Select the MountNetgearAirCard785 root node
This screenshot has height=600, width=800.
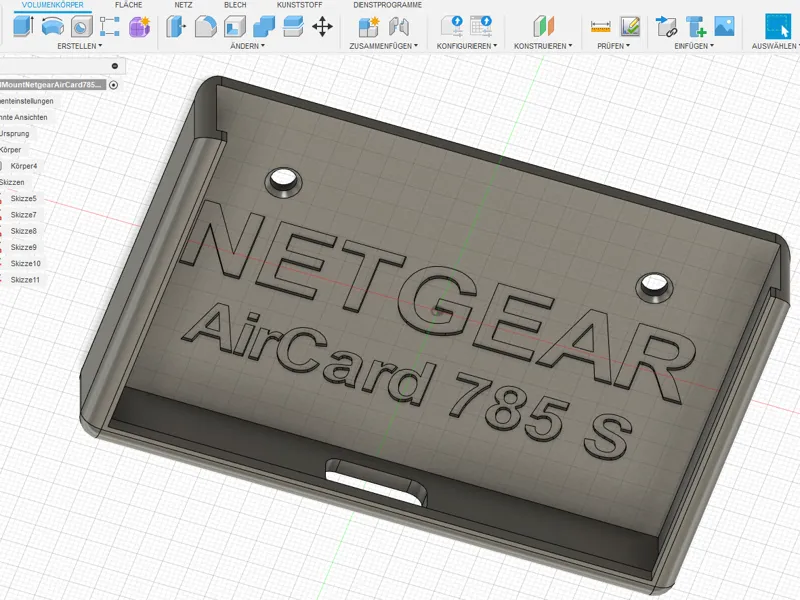pyautogui.click(x=53, y=85)
